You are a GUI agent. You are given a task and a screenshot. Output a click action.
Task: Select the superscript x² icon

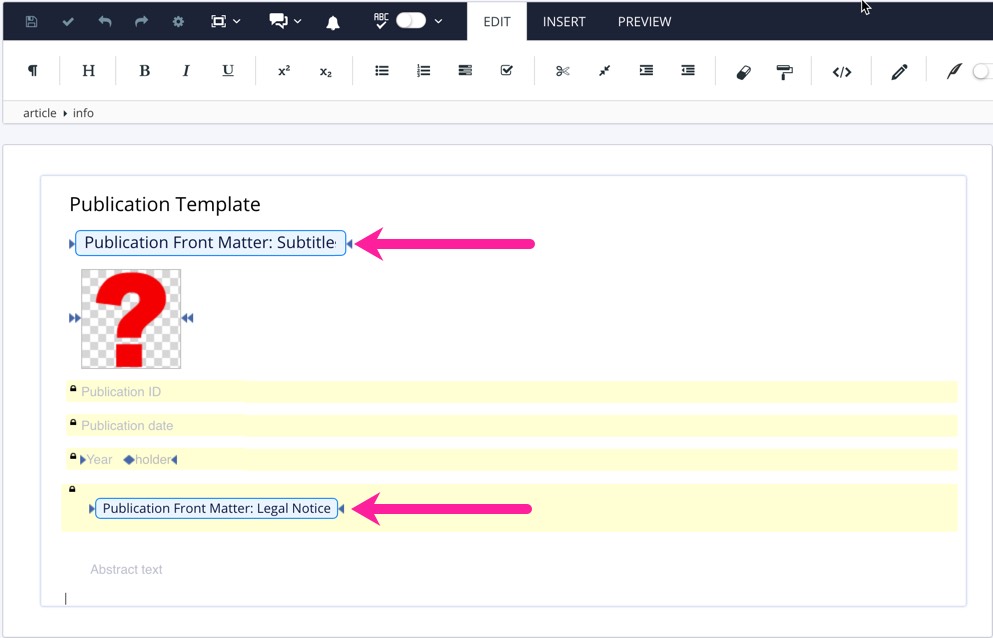click(283, 70)
